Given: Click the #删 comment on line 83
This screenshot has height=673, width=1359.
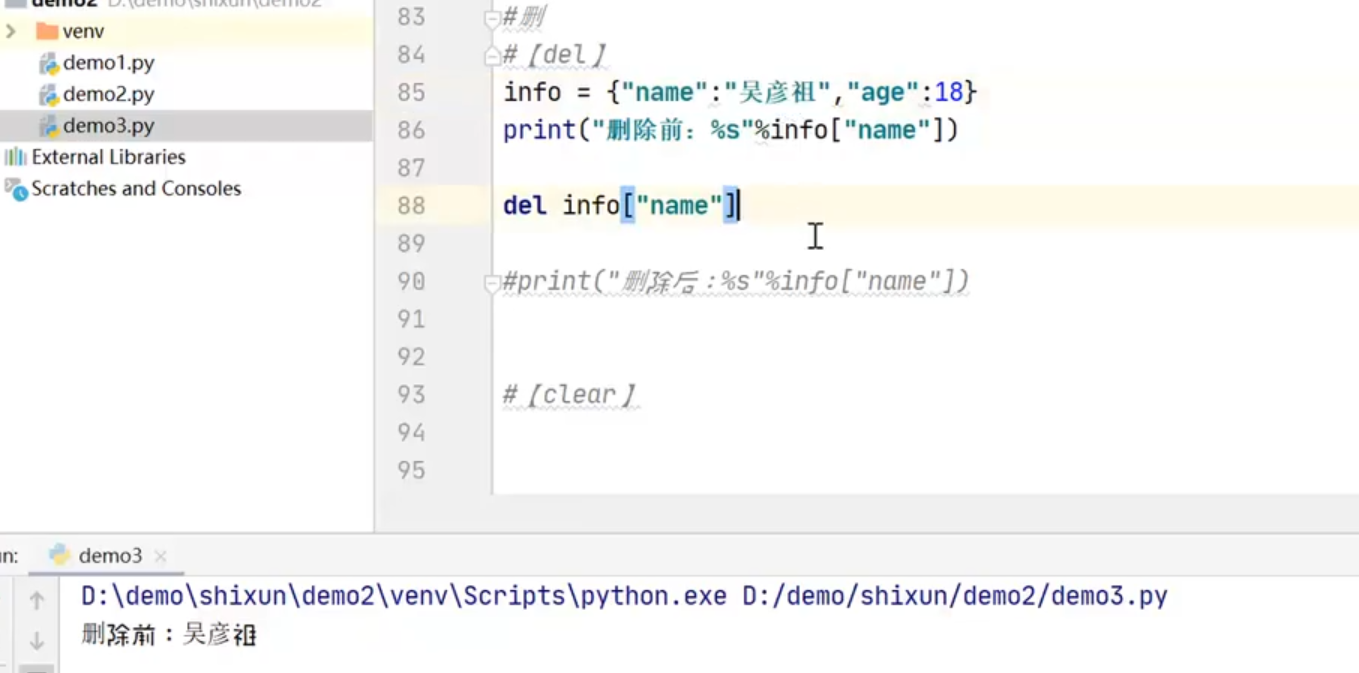Looking at the screenshot, I should pos(524,17).
